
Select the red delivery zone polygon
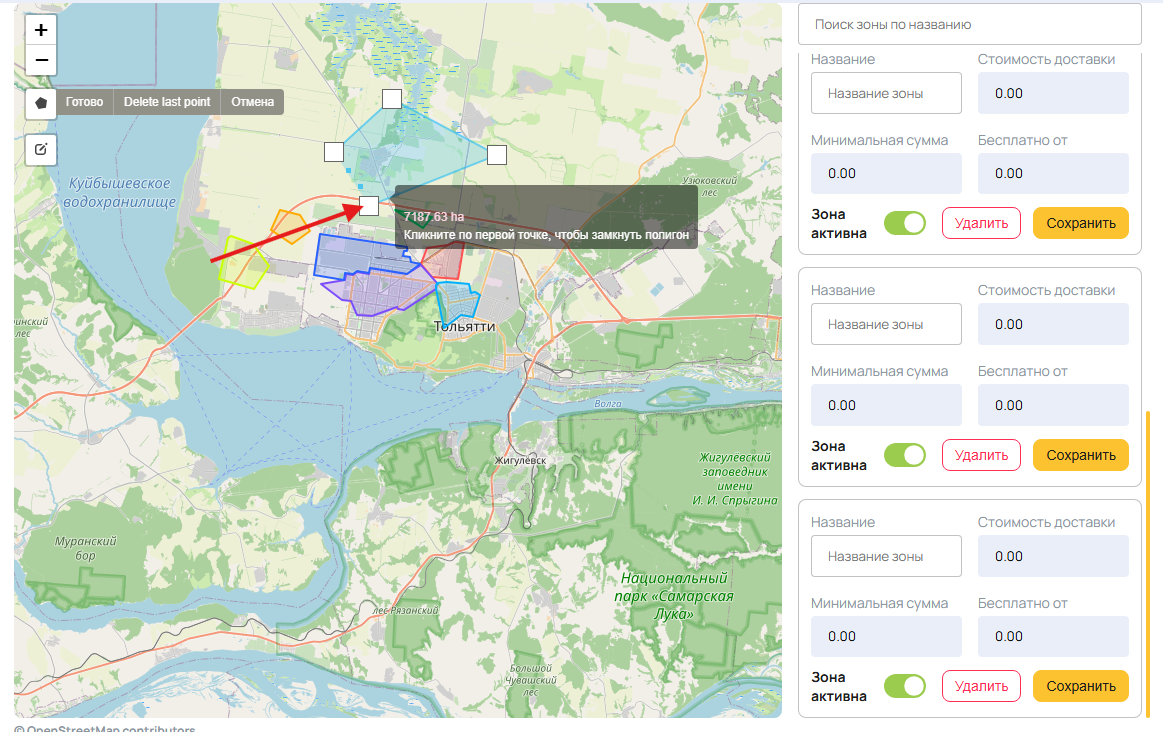point(444,263)
